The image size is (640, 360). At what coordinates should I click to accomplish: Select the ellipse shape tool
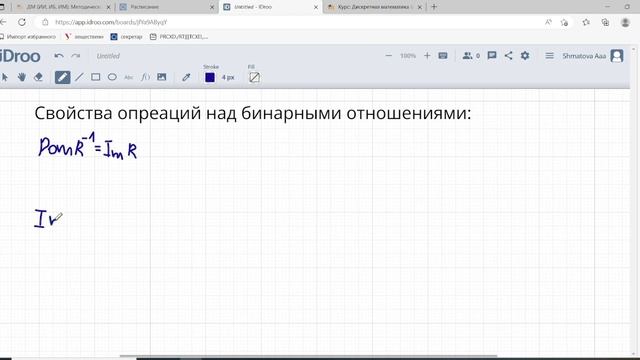click(x=112, y=77)
